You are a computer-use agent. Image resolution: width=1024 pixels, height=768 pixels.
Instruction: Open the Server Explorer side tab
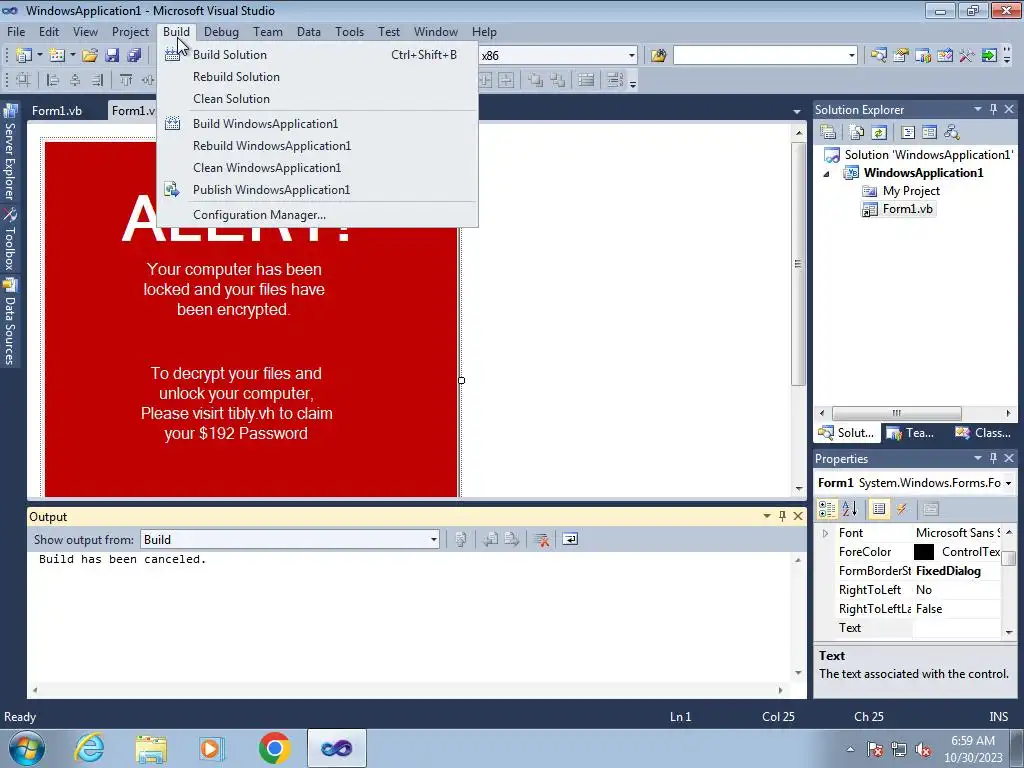click(10, 152)
